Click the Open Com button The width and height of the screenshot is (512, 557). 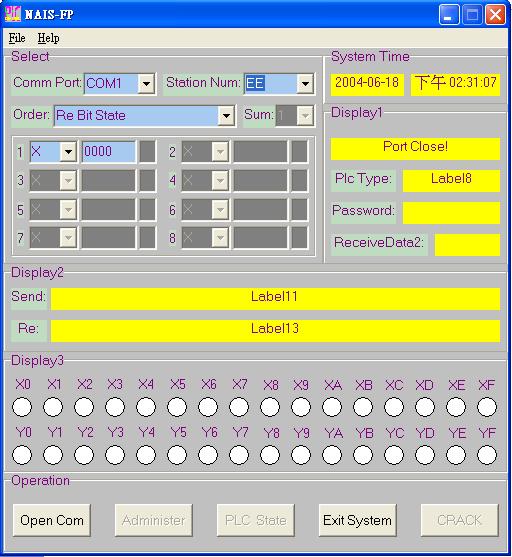click(x=52, y=520)
